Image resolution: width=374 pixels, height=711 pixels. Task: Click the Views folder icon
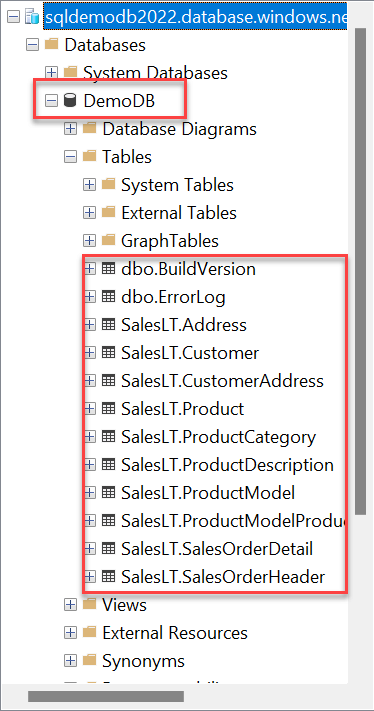(x=89, y=604)
